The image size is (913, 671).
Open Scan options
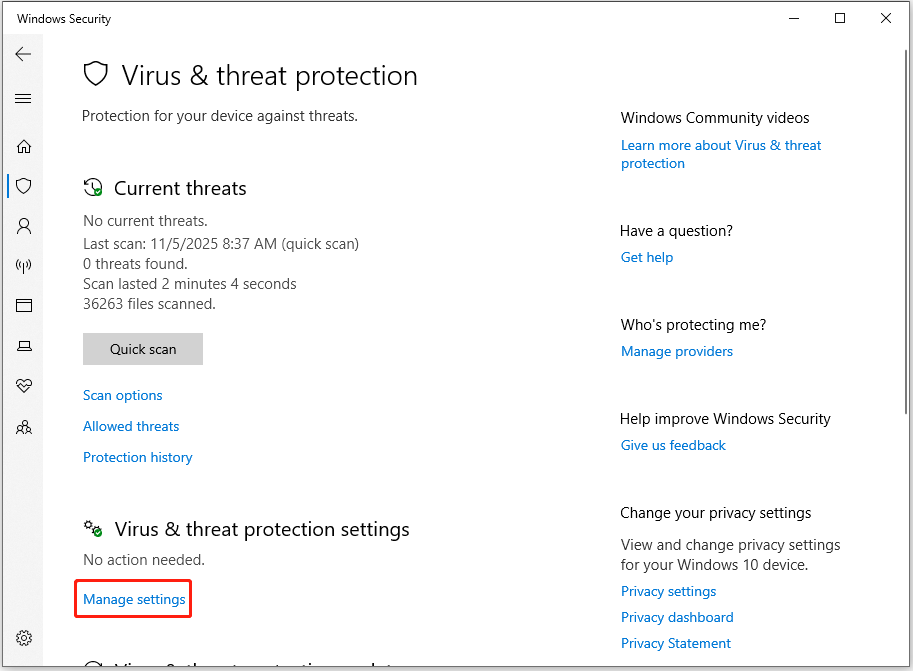click(x=122, y=395)
